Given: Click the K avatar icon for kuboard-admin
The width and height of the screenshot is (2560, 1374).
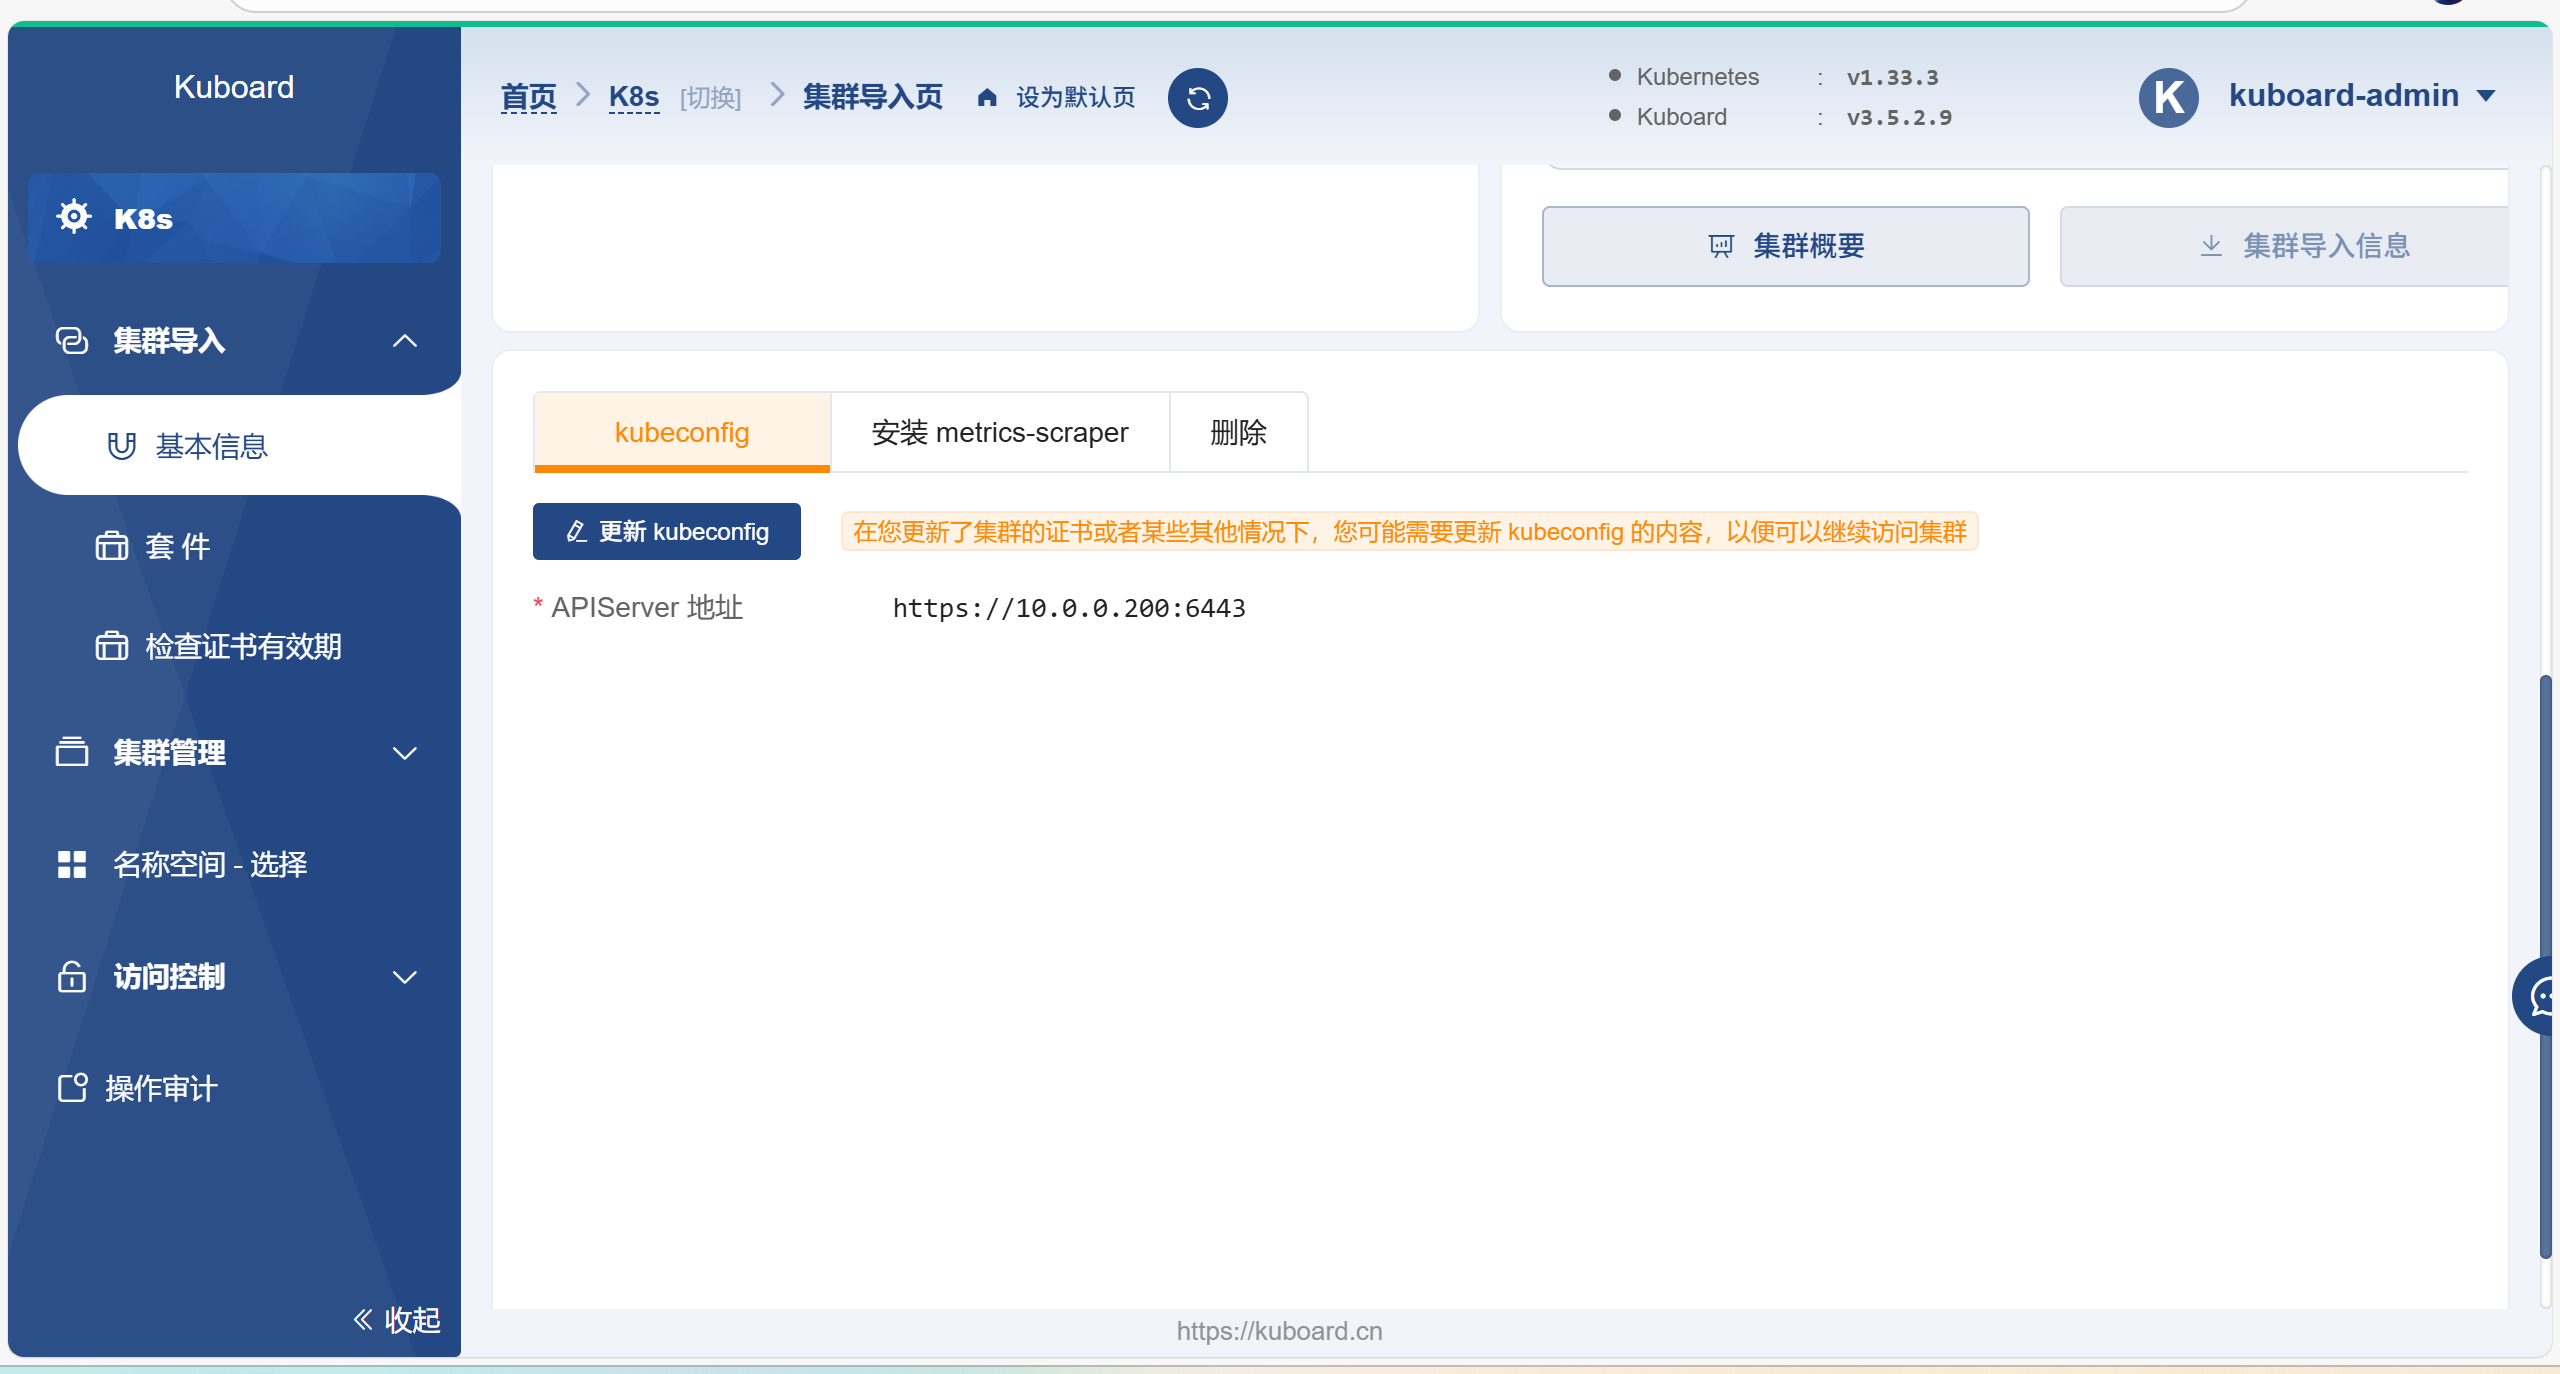Looking at the screenshot, I should tap(2167, 97).
